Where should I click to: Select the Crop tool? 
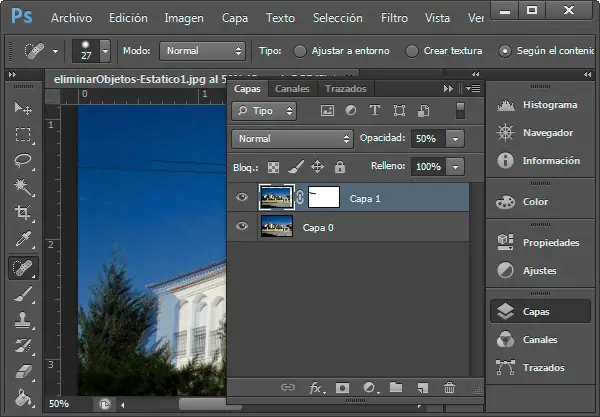coord(22,212)
